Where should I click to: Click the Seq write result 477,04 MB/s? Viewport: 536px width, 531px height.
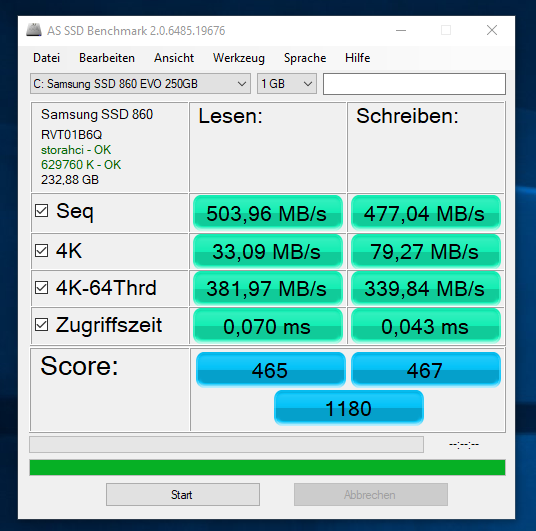point(426,213)
